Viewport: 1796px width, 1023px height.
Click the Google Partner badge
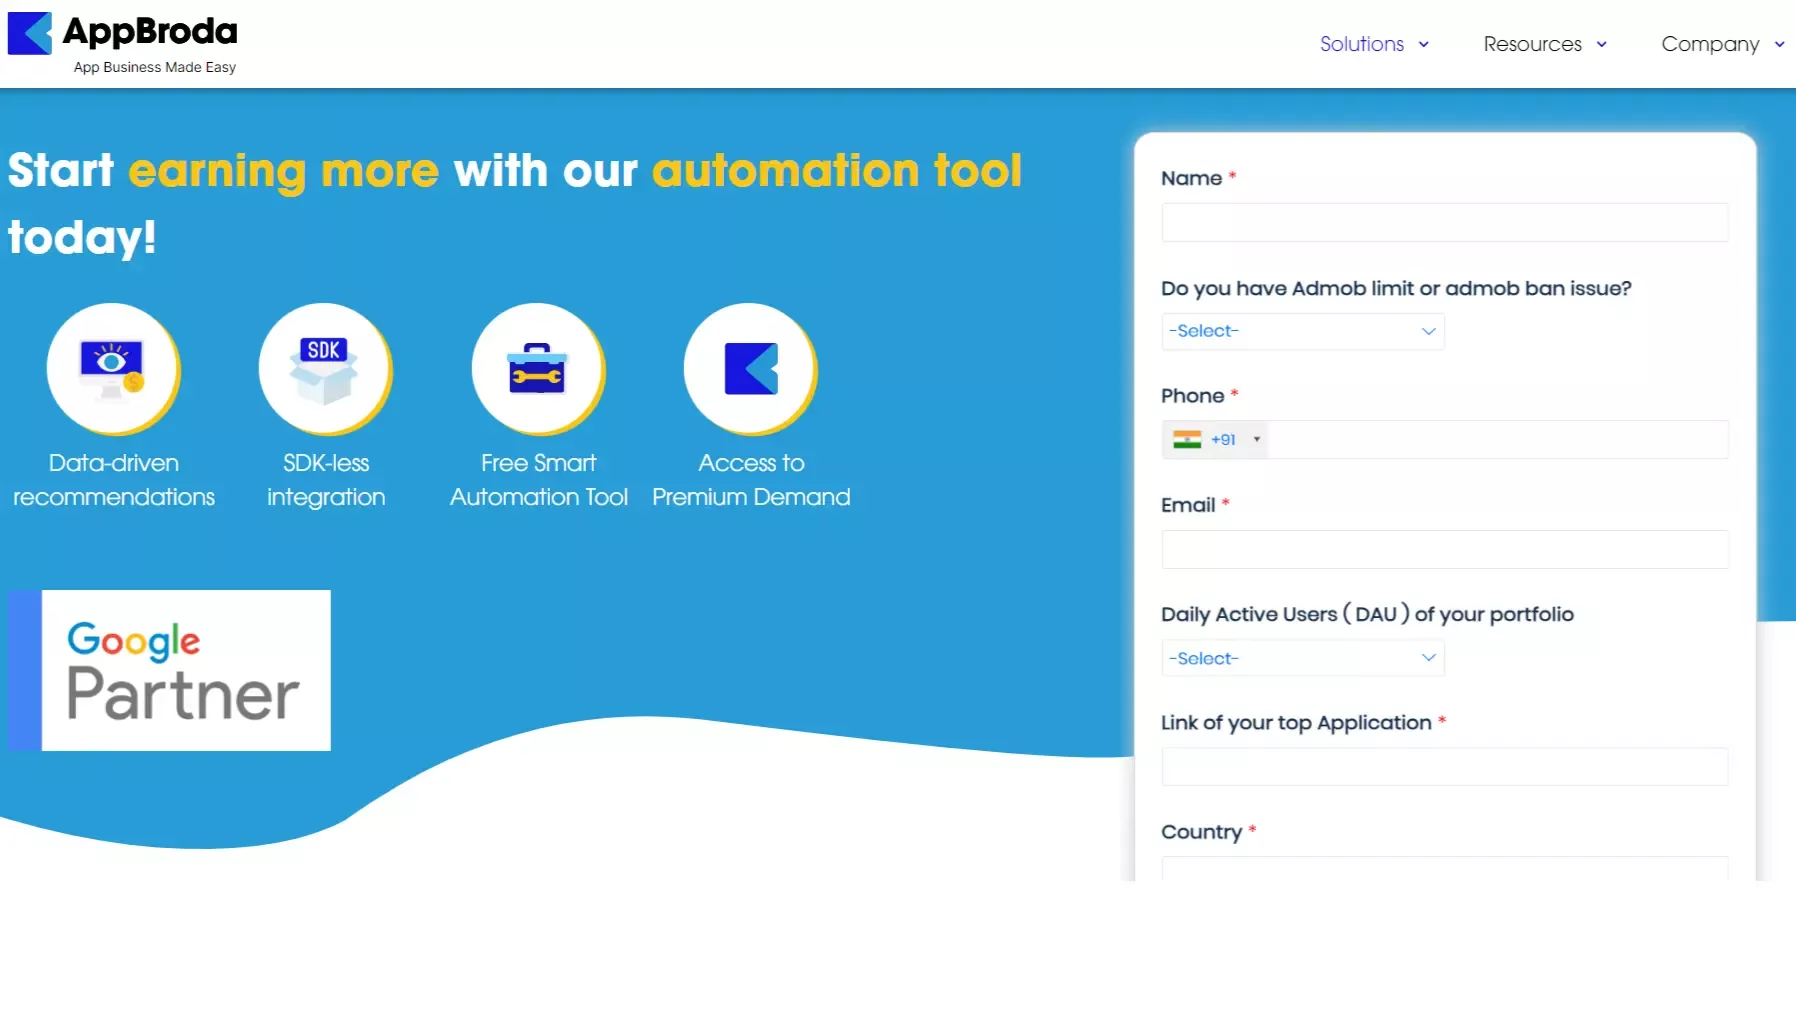[170, 670]
